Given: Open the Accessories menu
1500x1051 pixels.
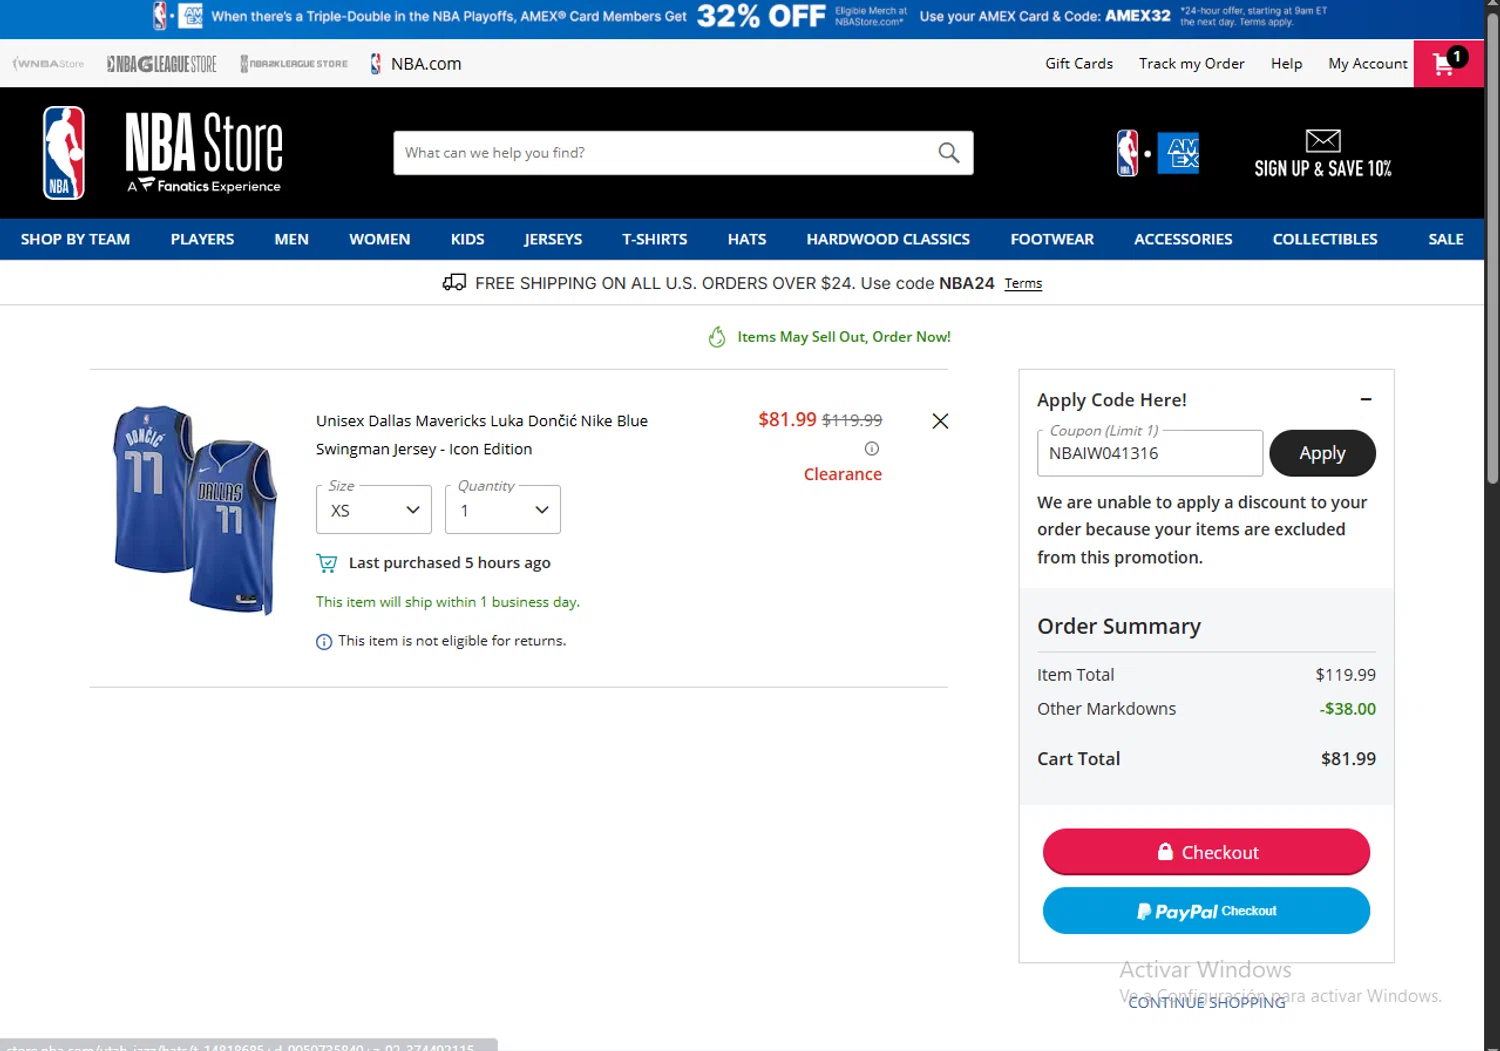Looking at the screenshot, I should coord(1183,240).
